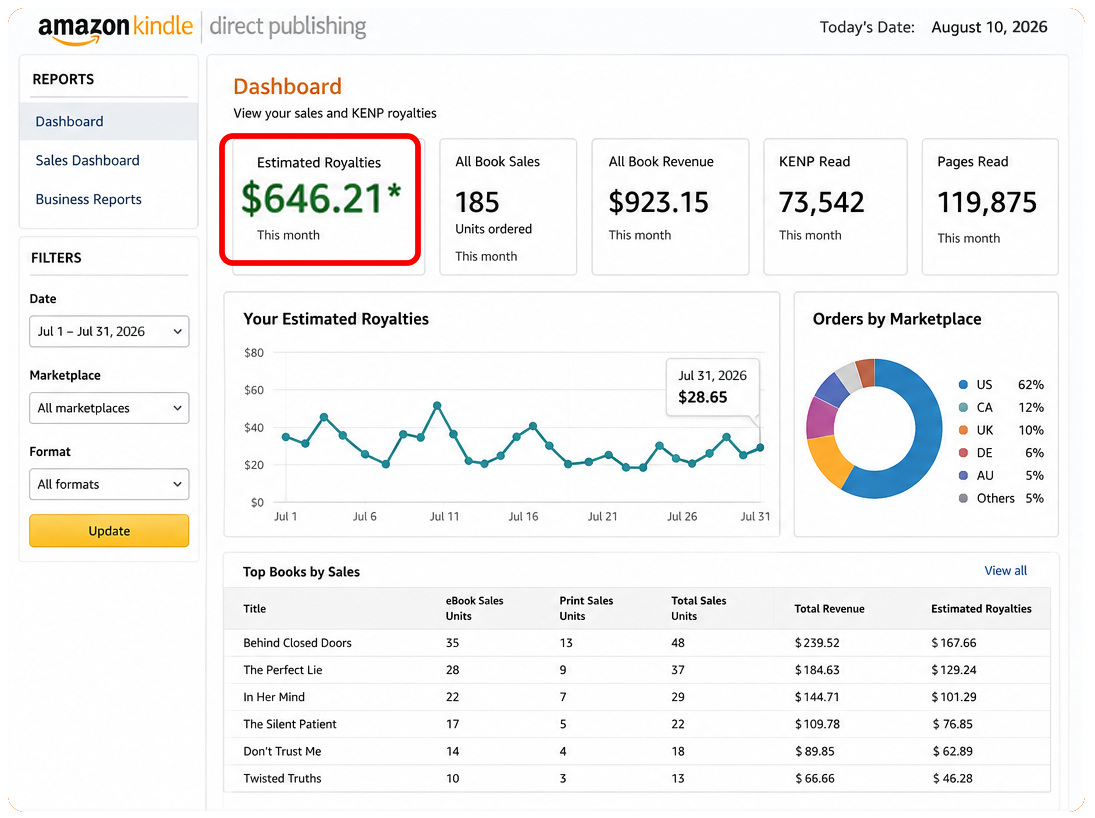This screenshot has width=1095, height=818.
Task: Select the In Her Mind title
Action: 274,697
